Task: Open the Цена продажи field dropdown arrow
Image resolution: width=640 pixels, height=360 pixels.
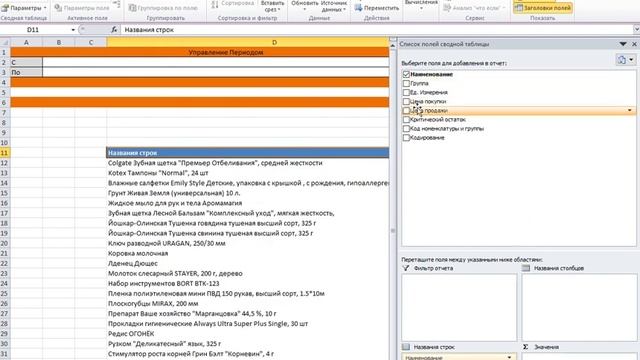Action: 630,110
